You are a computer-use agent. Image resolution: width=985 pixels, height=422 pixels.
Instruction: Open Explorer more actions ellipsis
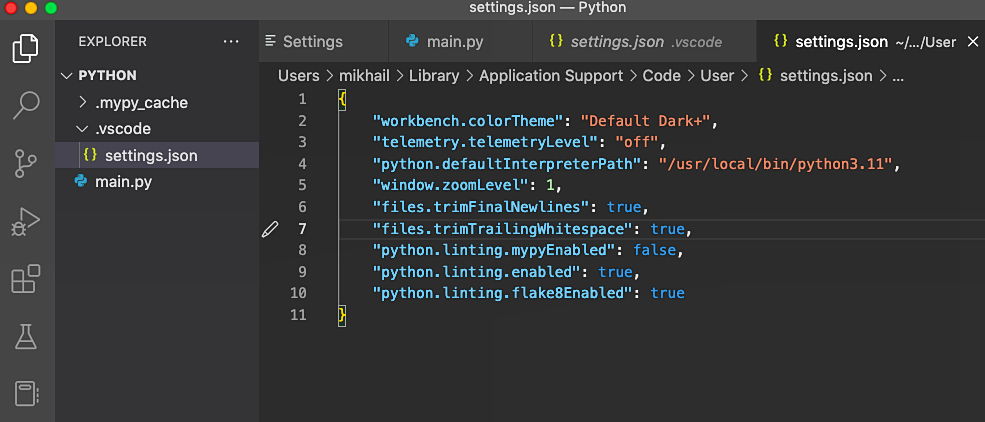[x=232, y=42]
